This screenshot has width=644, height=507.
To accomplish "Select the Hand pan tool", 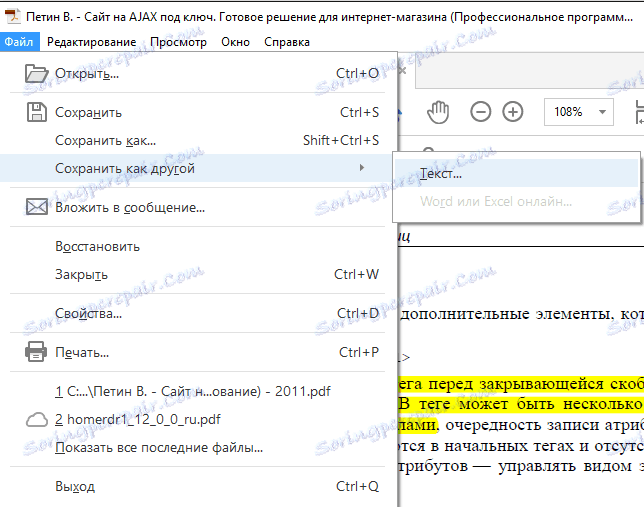I will pos(438,112).
